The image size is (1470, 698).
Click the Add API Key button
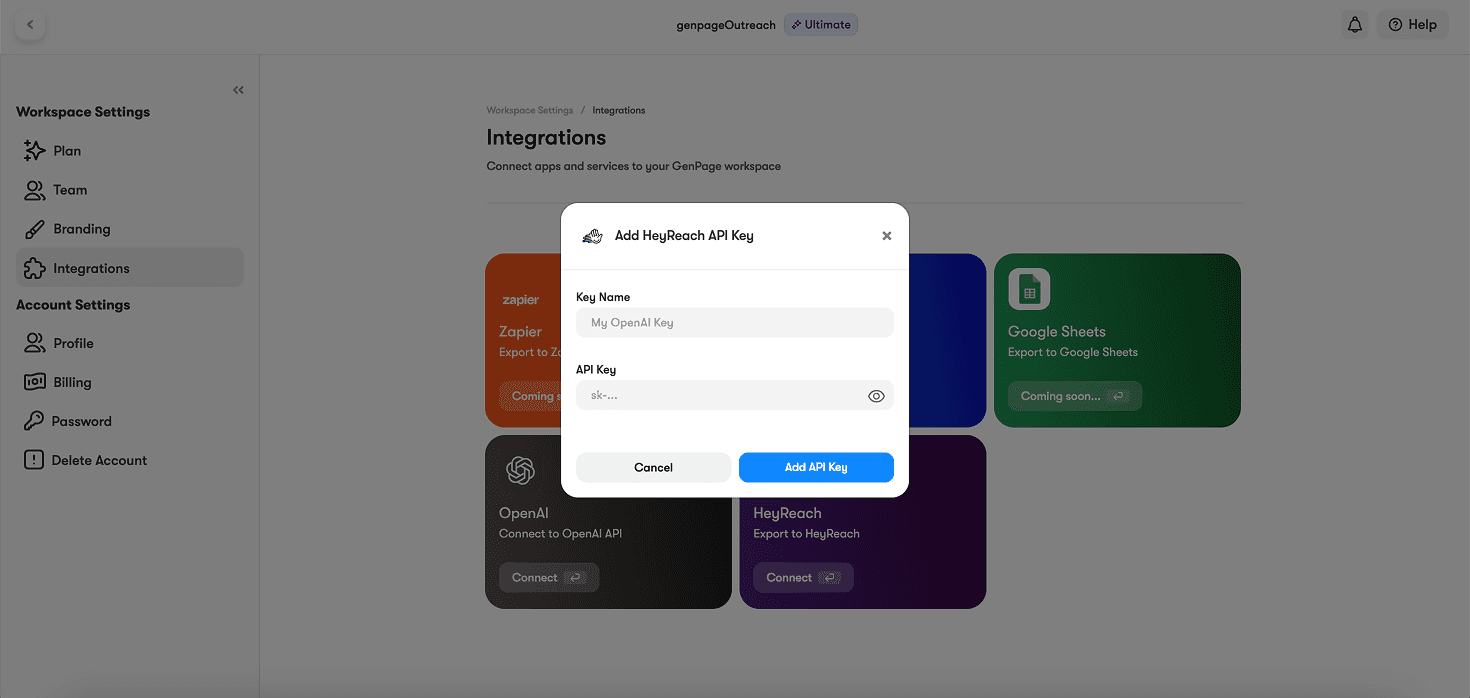pyautogui.click(x=816, y=467)
